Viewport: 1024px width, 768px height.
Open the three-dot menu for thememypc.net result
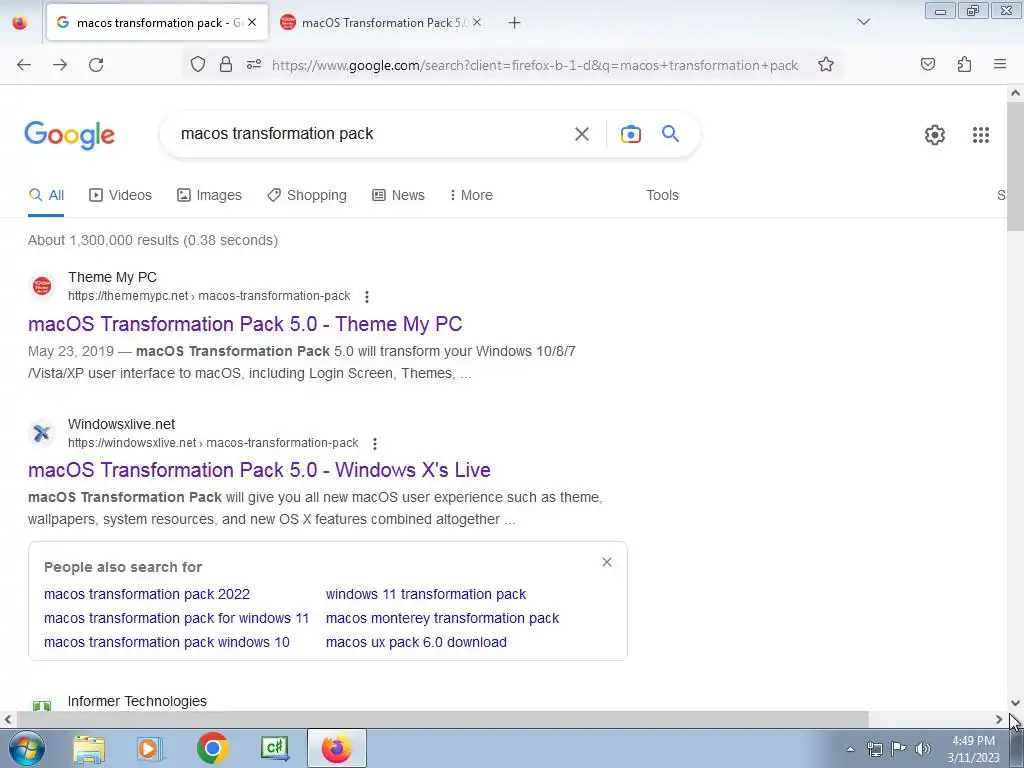coord(367,296)
